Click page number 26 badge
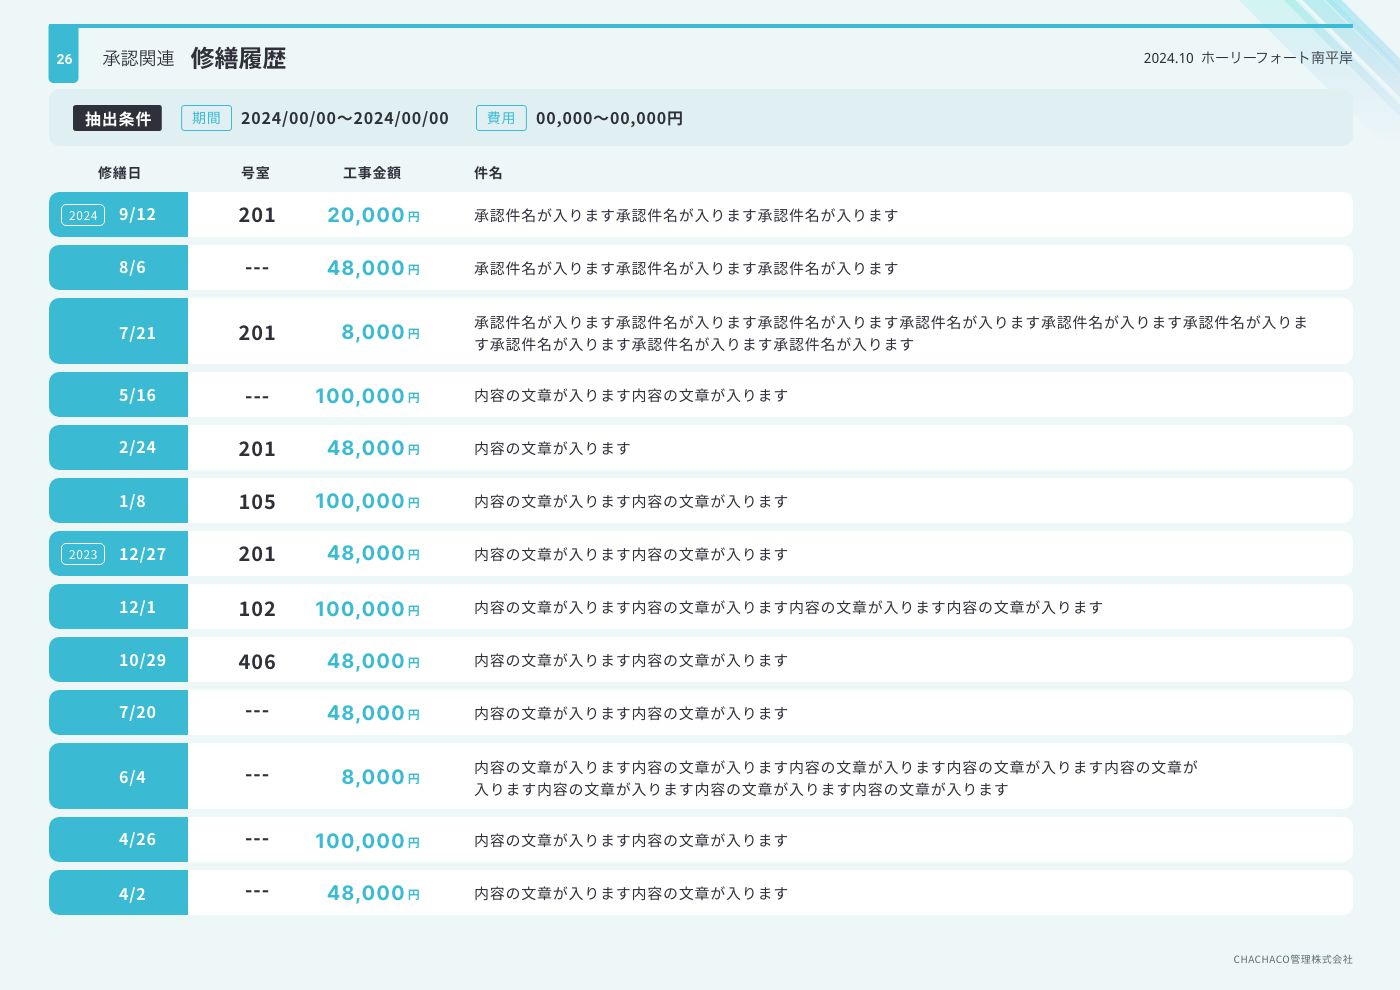This screenshot has height=990, width=1400. (64, 59)
